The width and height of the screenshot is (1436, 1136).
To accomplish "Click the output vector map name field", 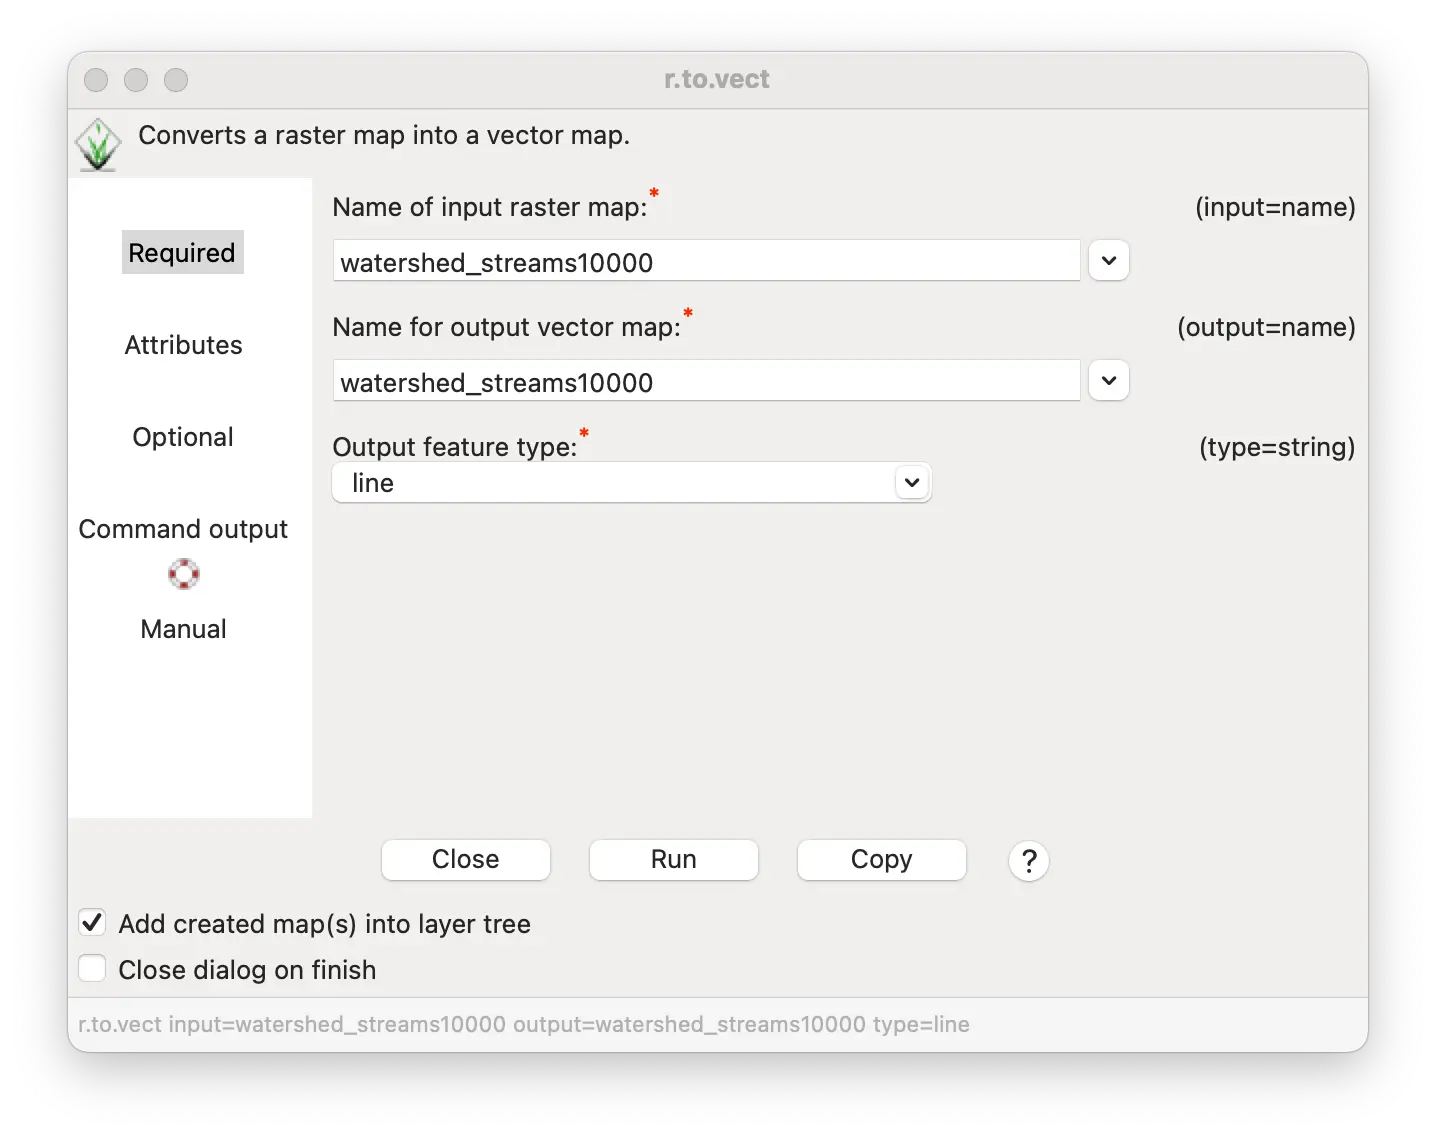I will (x=707, y=382).
